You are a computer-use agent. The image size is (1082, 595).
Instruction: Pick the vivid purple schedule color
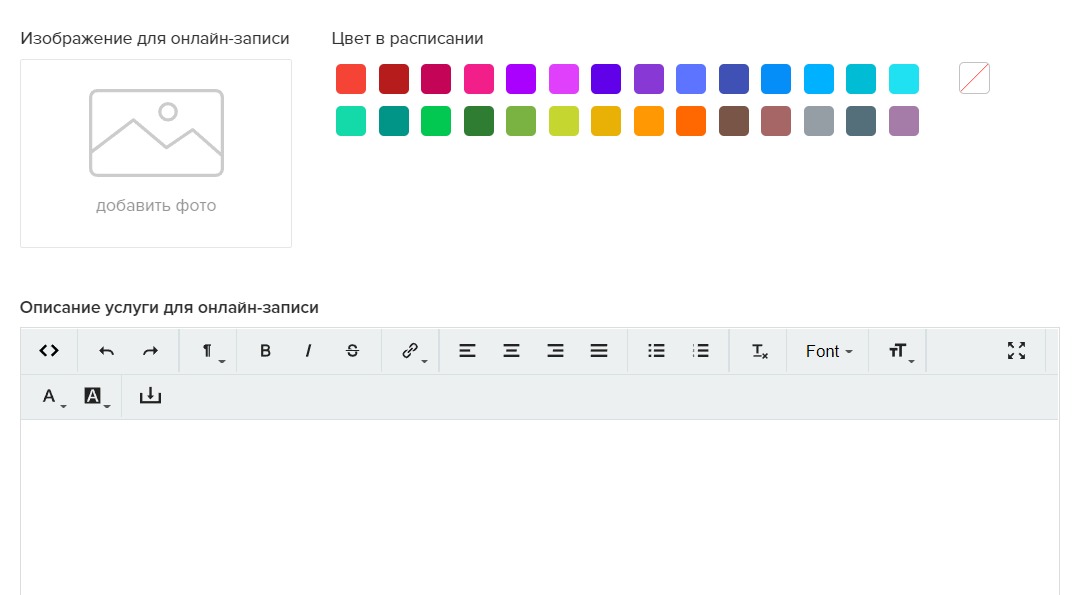pos(521,79)
